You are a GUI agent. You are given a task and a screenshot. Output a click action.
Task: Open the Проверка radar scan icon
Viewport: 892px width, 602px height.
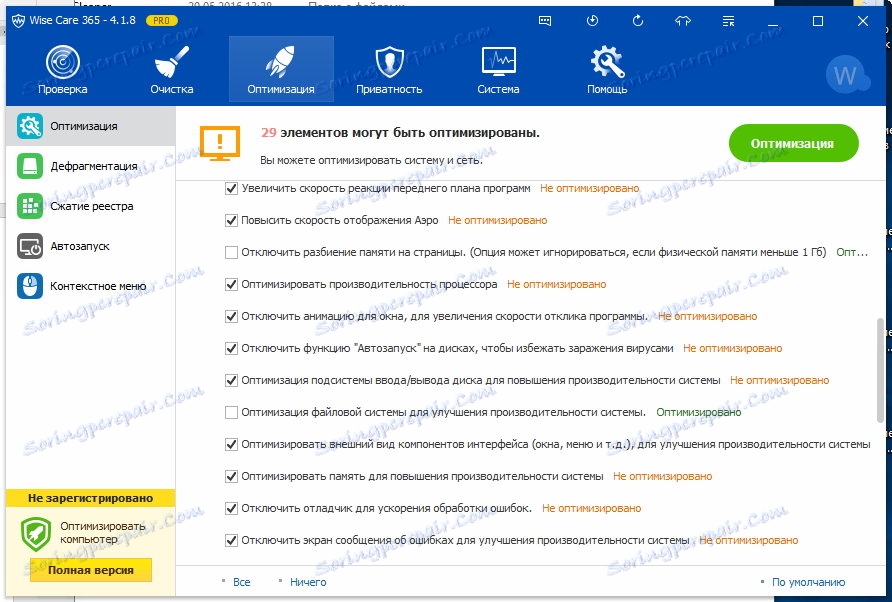(63, 62)
